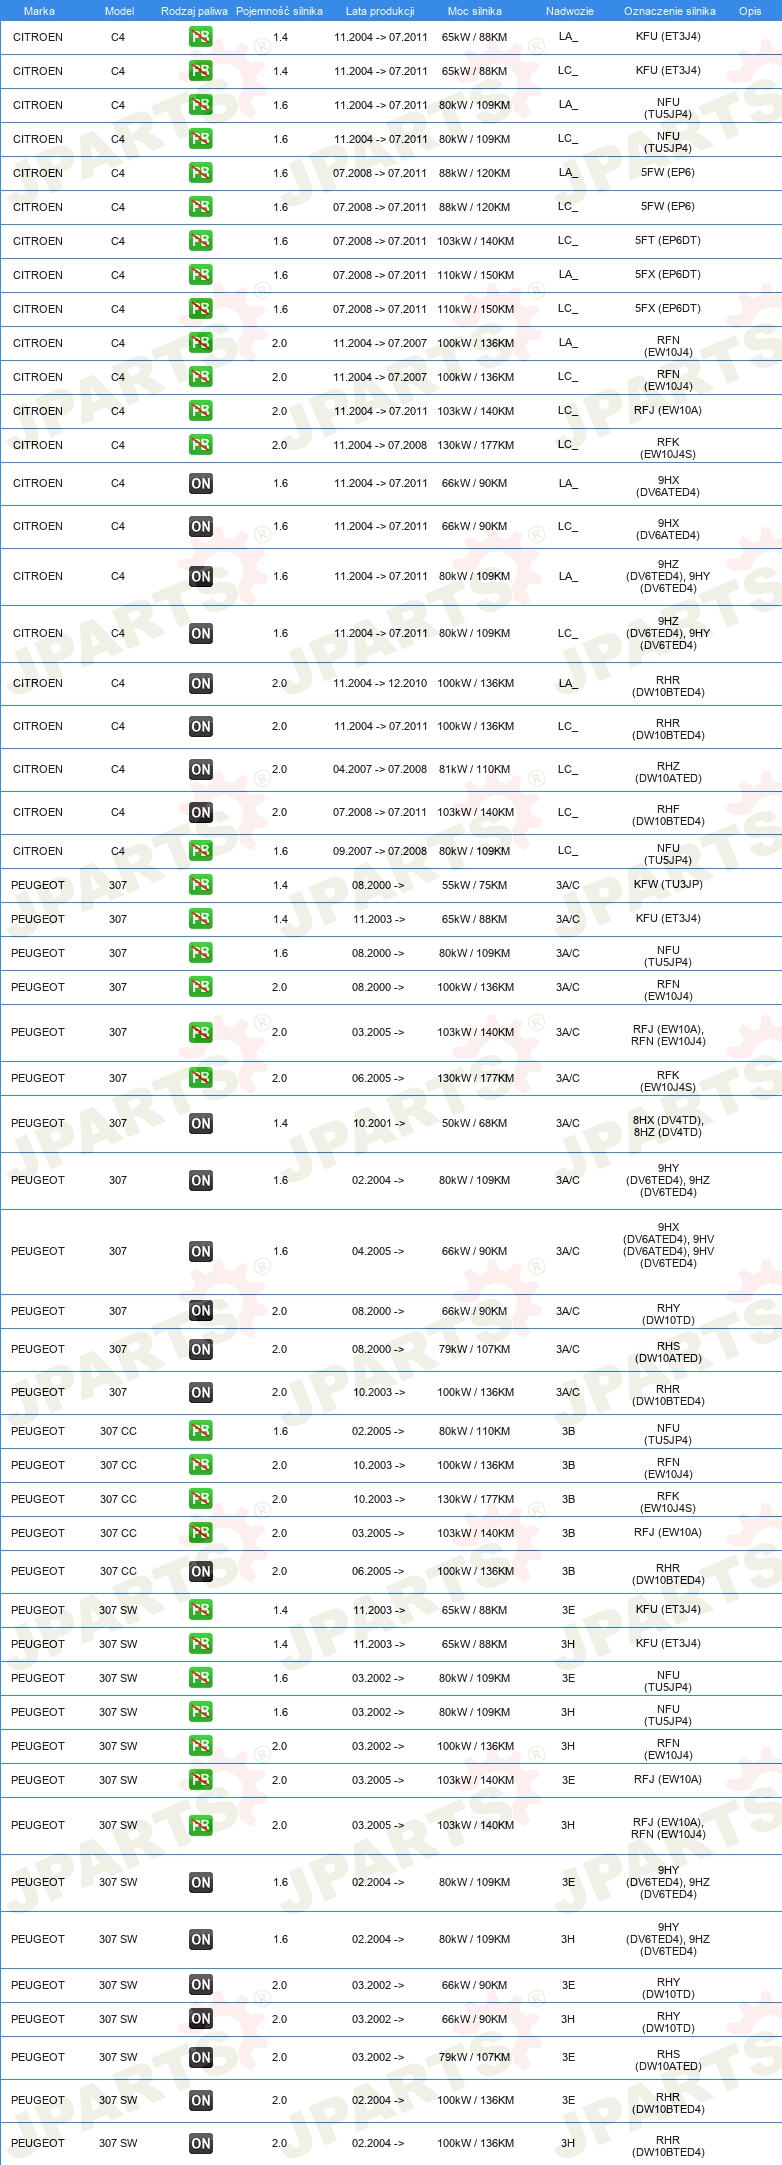The height and width of the screenshot is (2165, 782).
Task: Click ON diesel icon in Citroen C4 RHZ (DW10ATED) row
Action: (x=200, y=770)
